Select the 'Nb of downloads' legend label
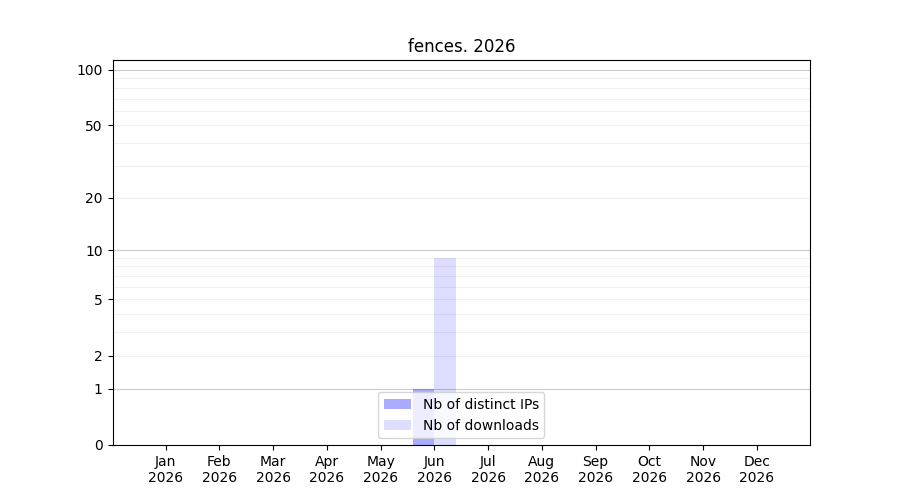 coord(481,425)
